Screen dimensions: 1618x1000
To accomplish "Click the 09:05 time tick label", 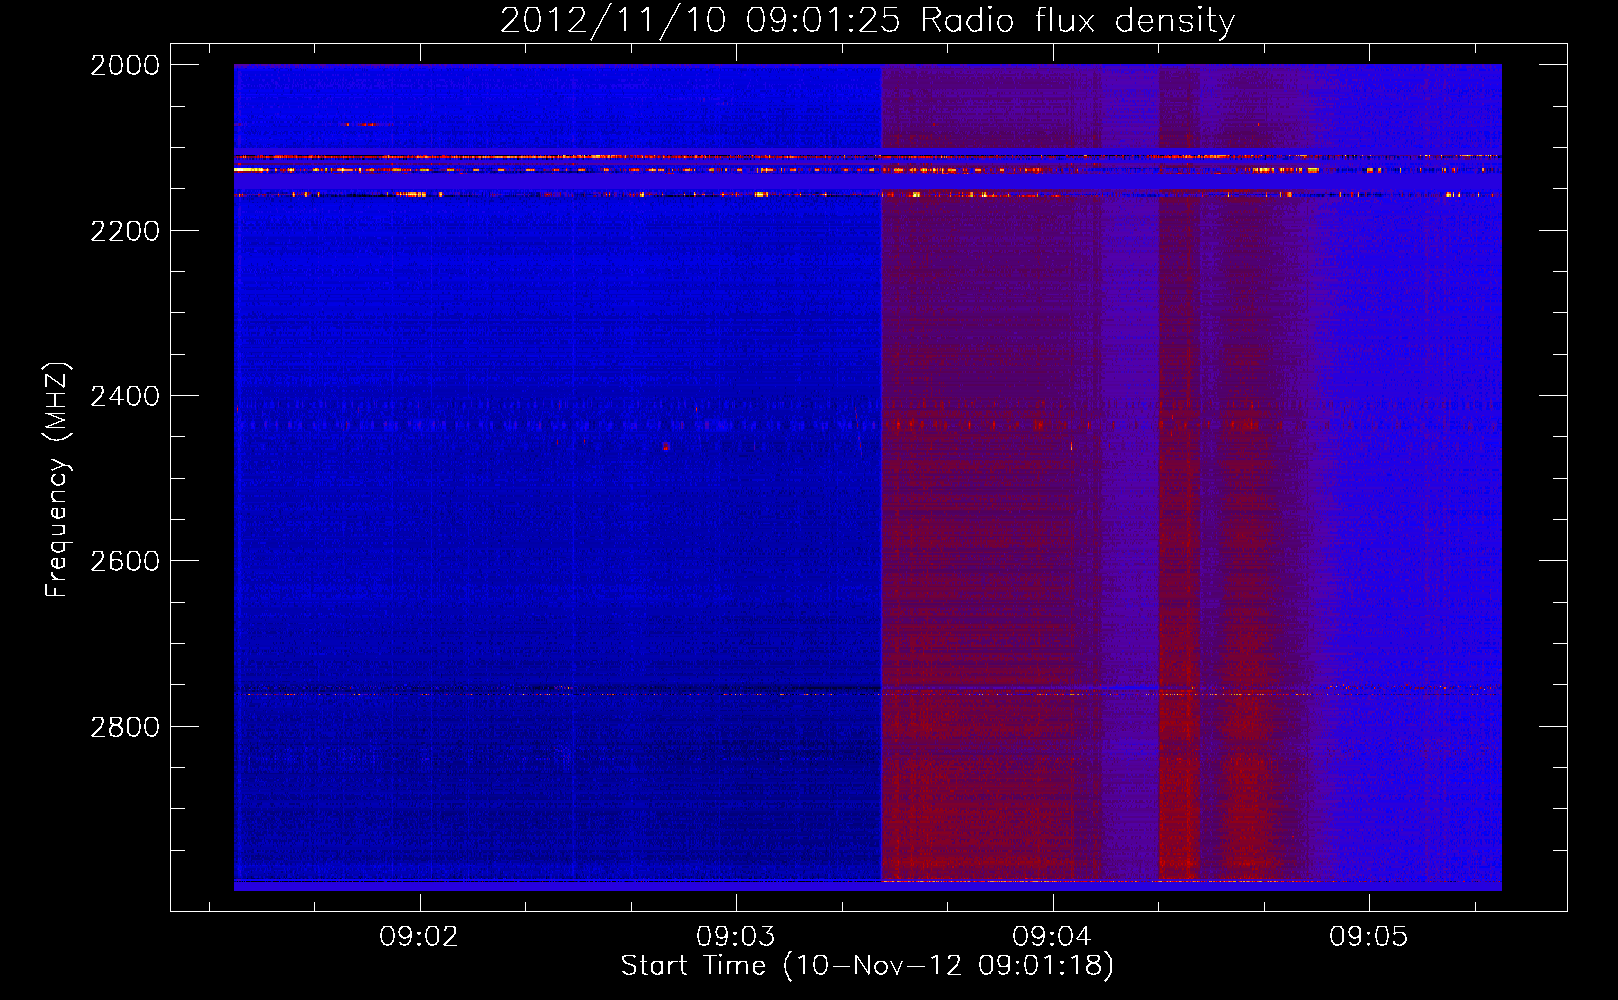I will point(1368,936).
